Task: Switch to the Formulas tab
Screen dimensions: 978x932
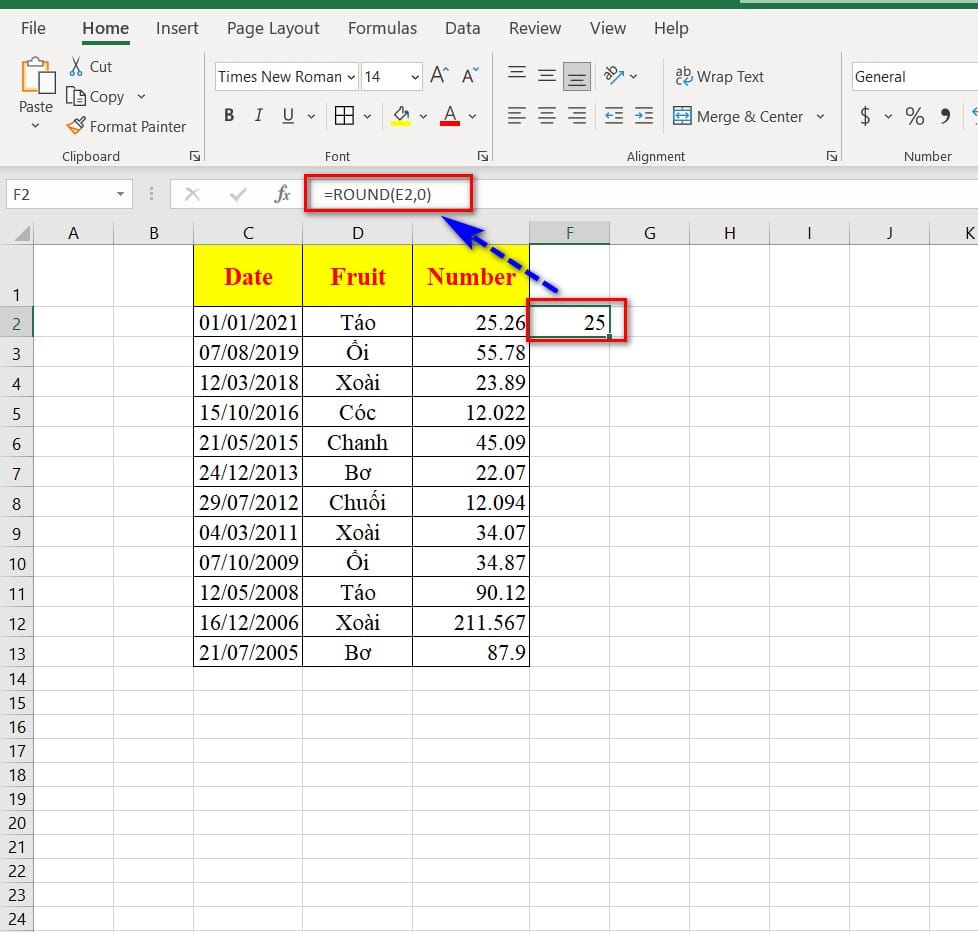Action: pos(382,29)
